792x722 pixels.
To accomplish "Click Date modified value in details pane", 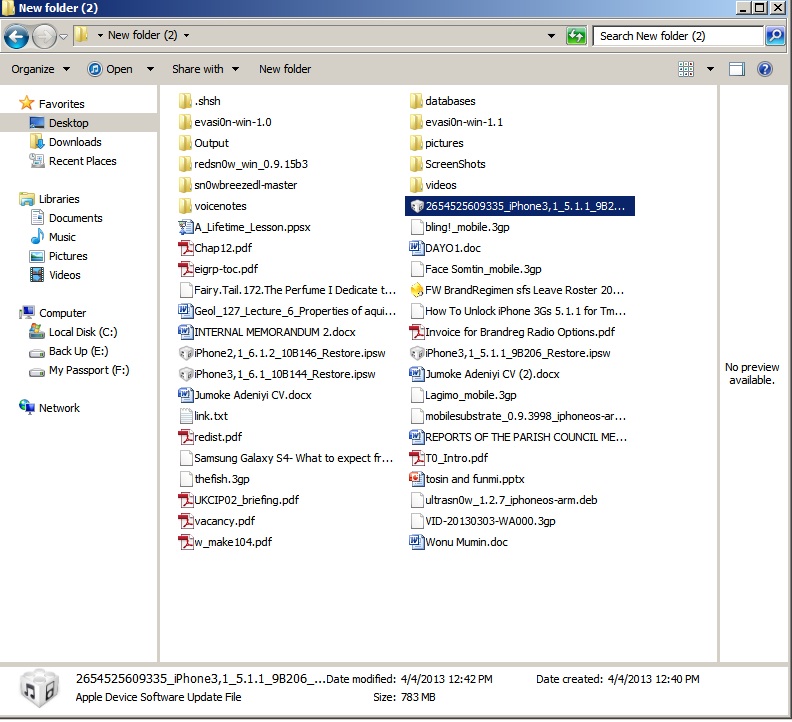I will [447, 679].
